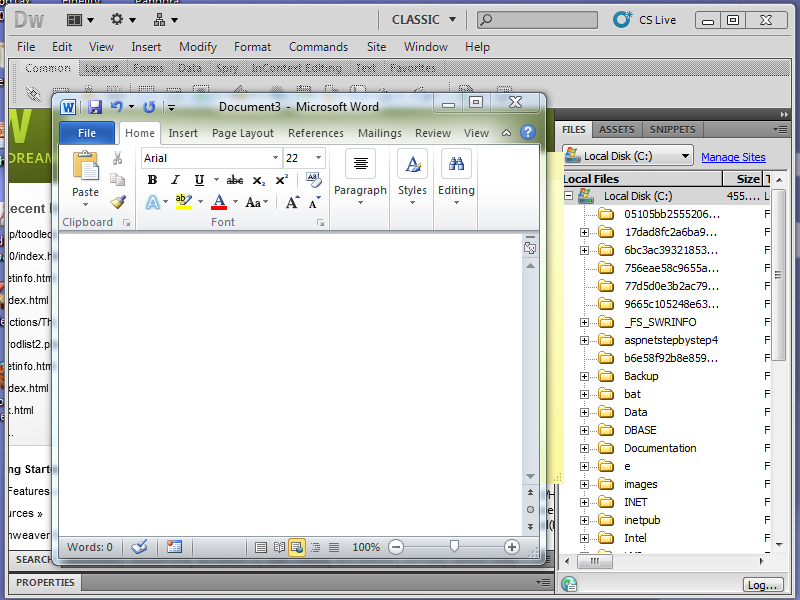Open the Arial font name dropdown
Viewport: 800px width, 600px height.
pos(275,158)
